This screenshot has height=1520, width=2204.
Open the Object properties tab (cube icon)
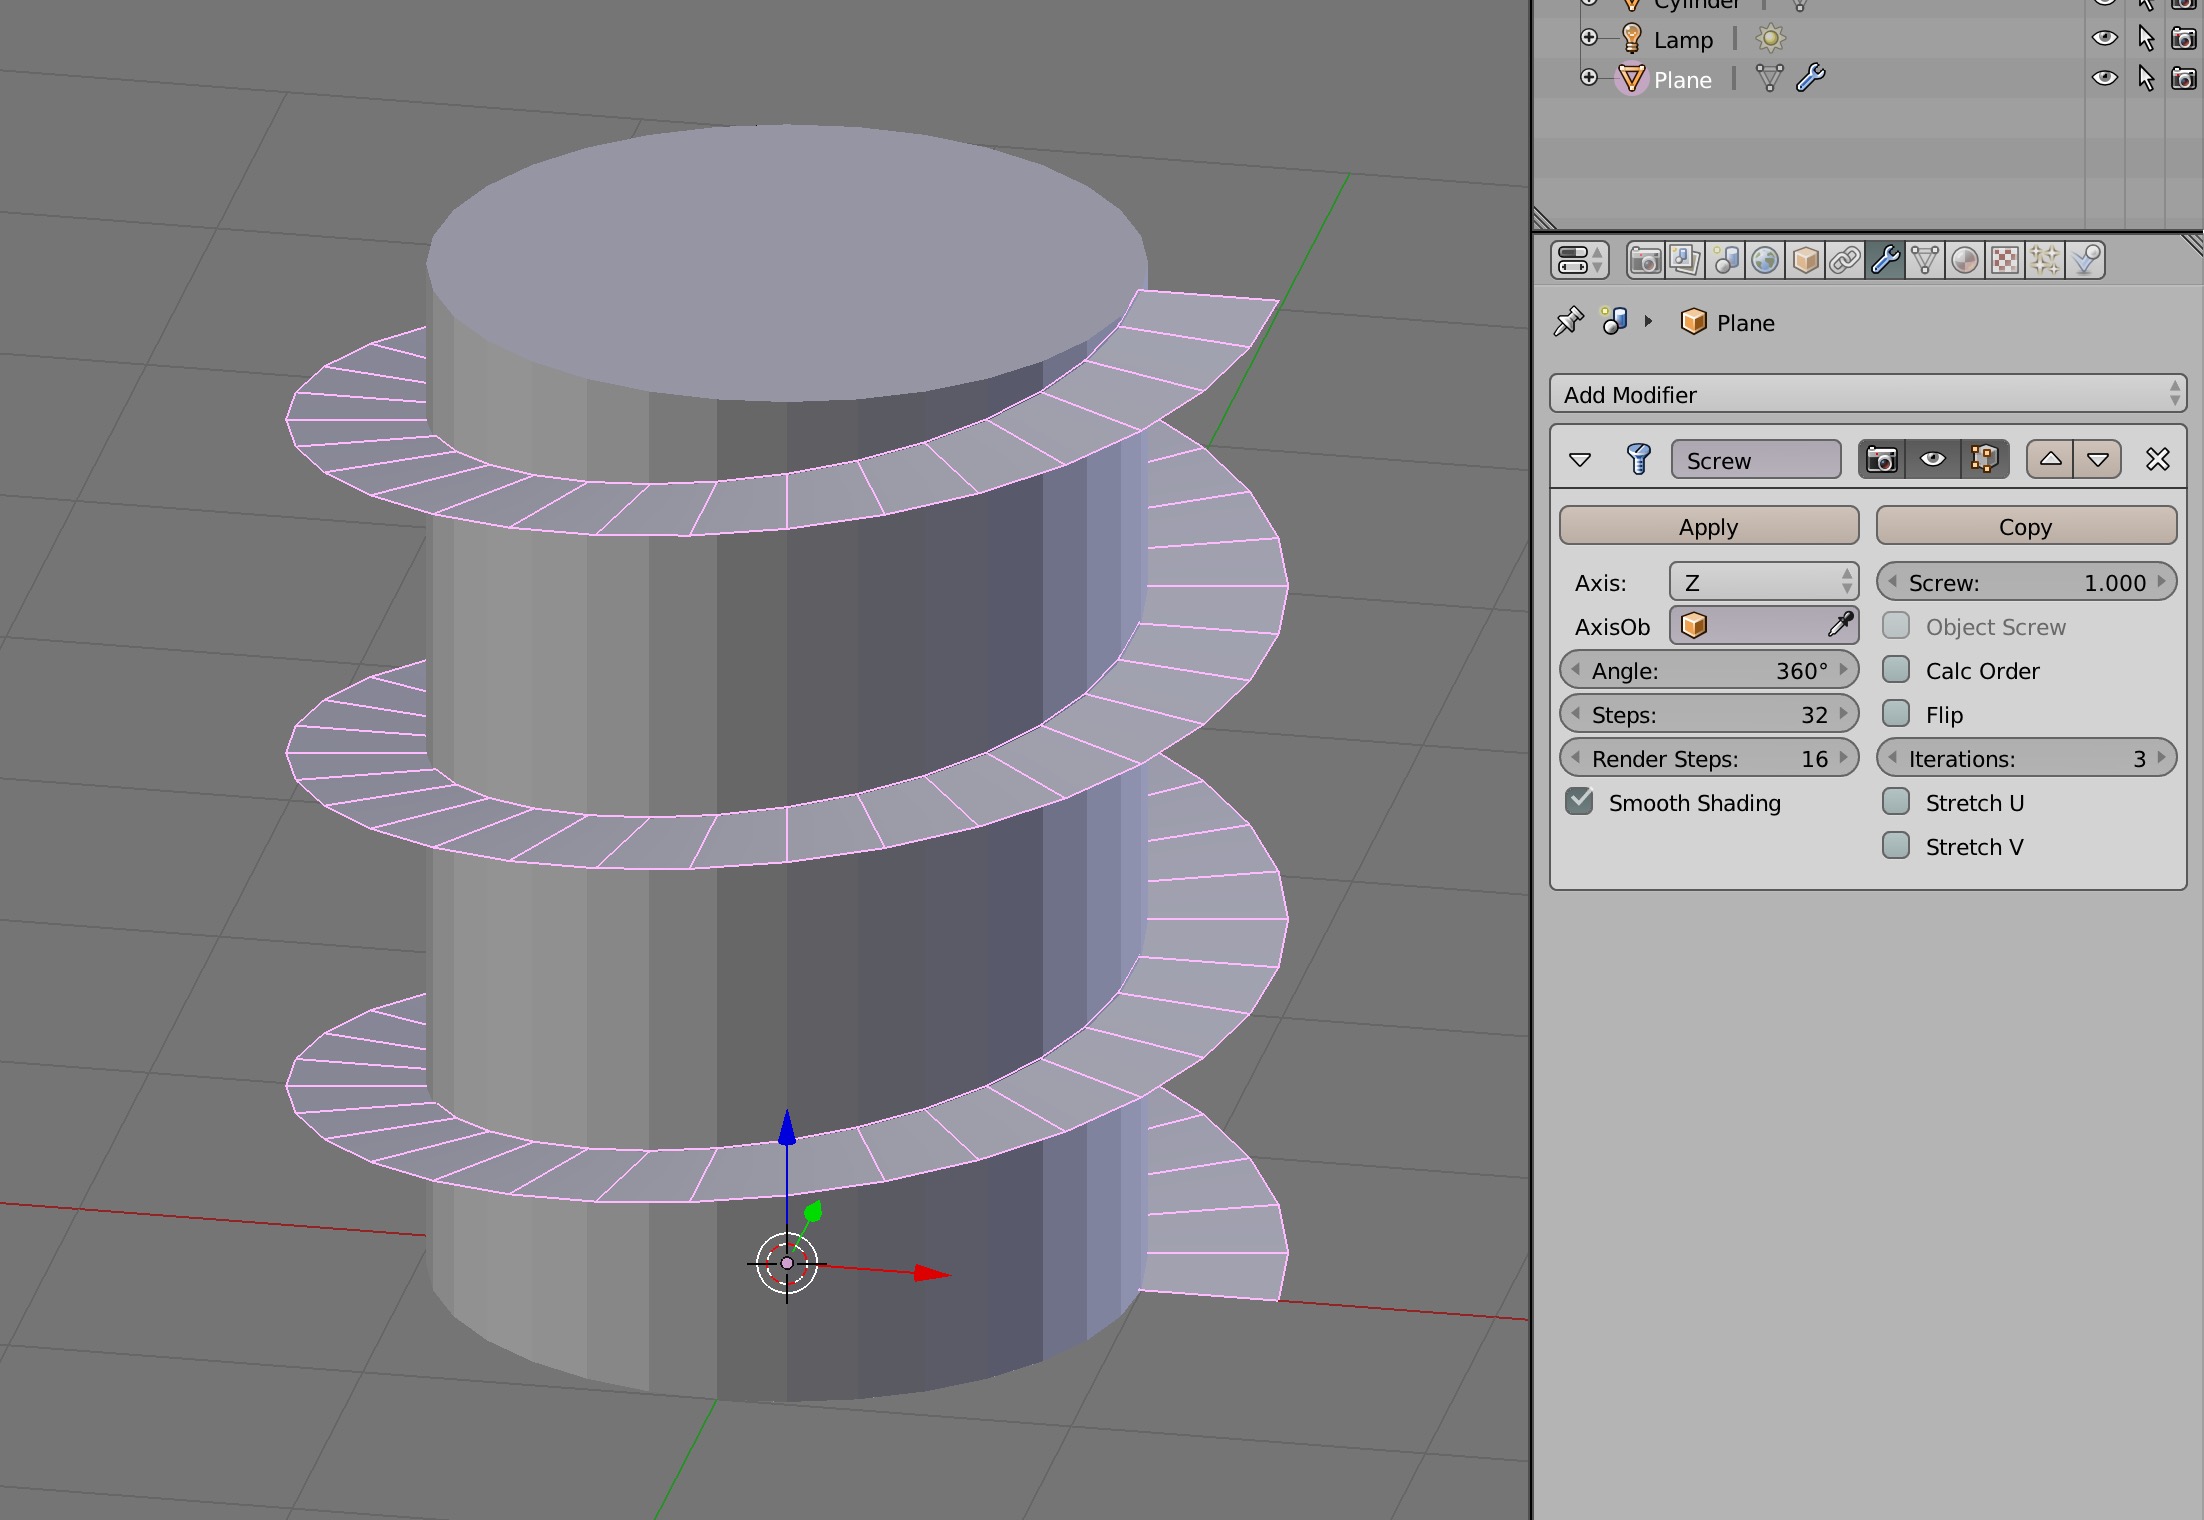1805,260
